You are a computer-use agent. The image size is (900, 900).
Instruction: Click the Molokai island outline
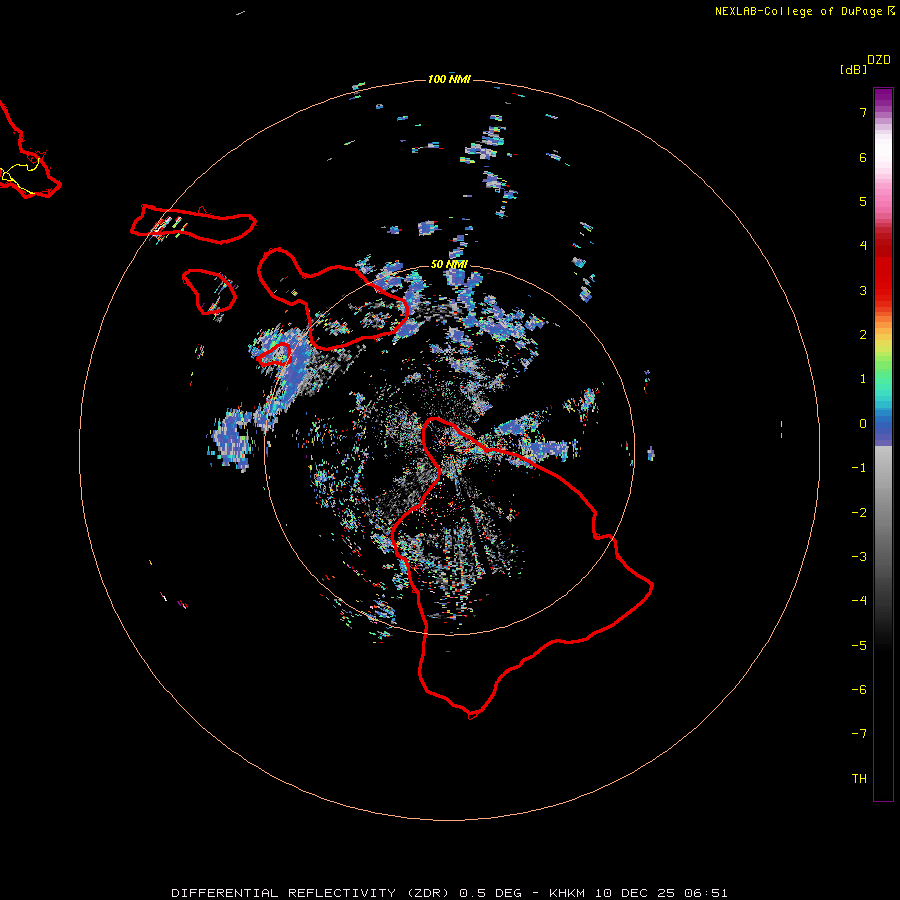click(x=193, y=224)
